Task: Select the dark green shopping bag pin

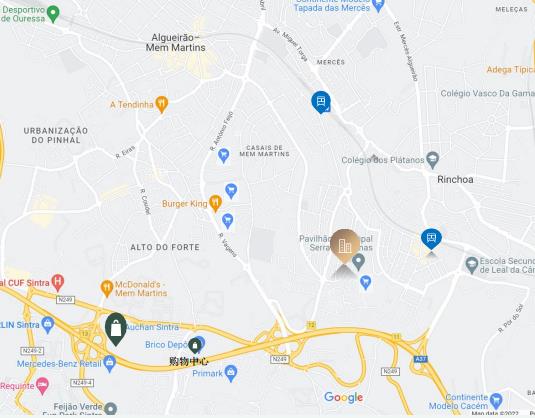Action: point(116,329)
